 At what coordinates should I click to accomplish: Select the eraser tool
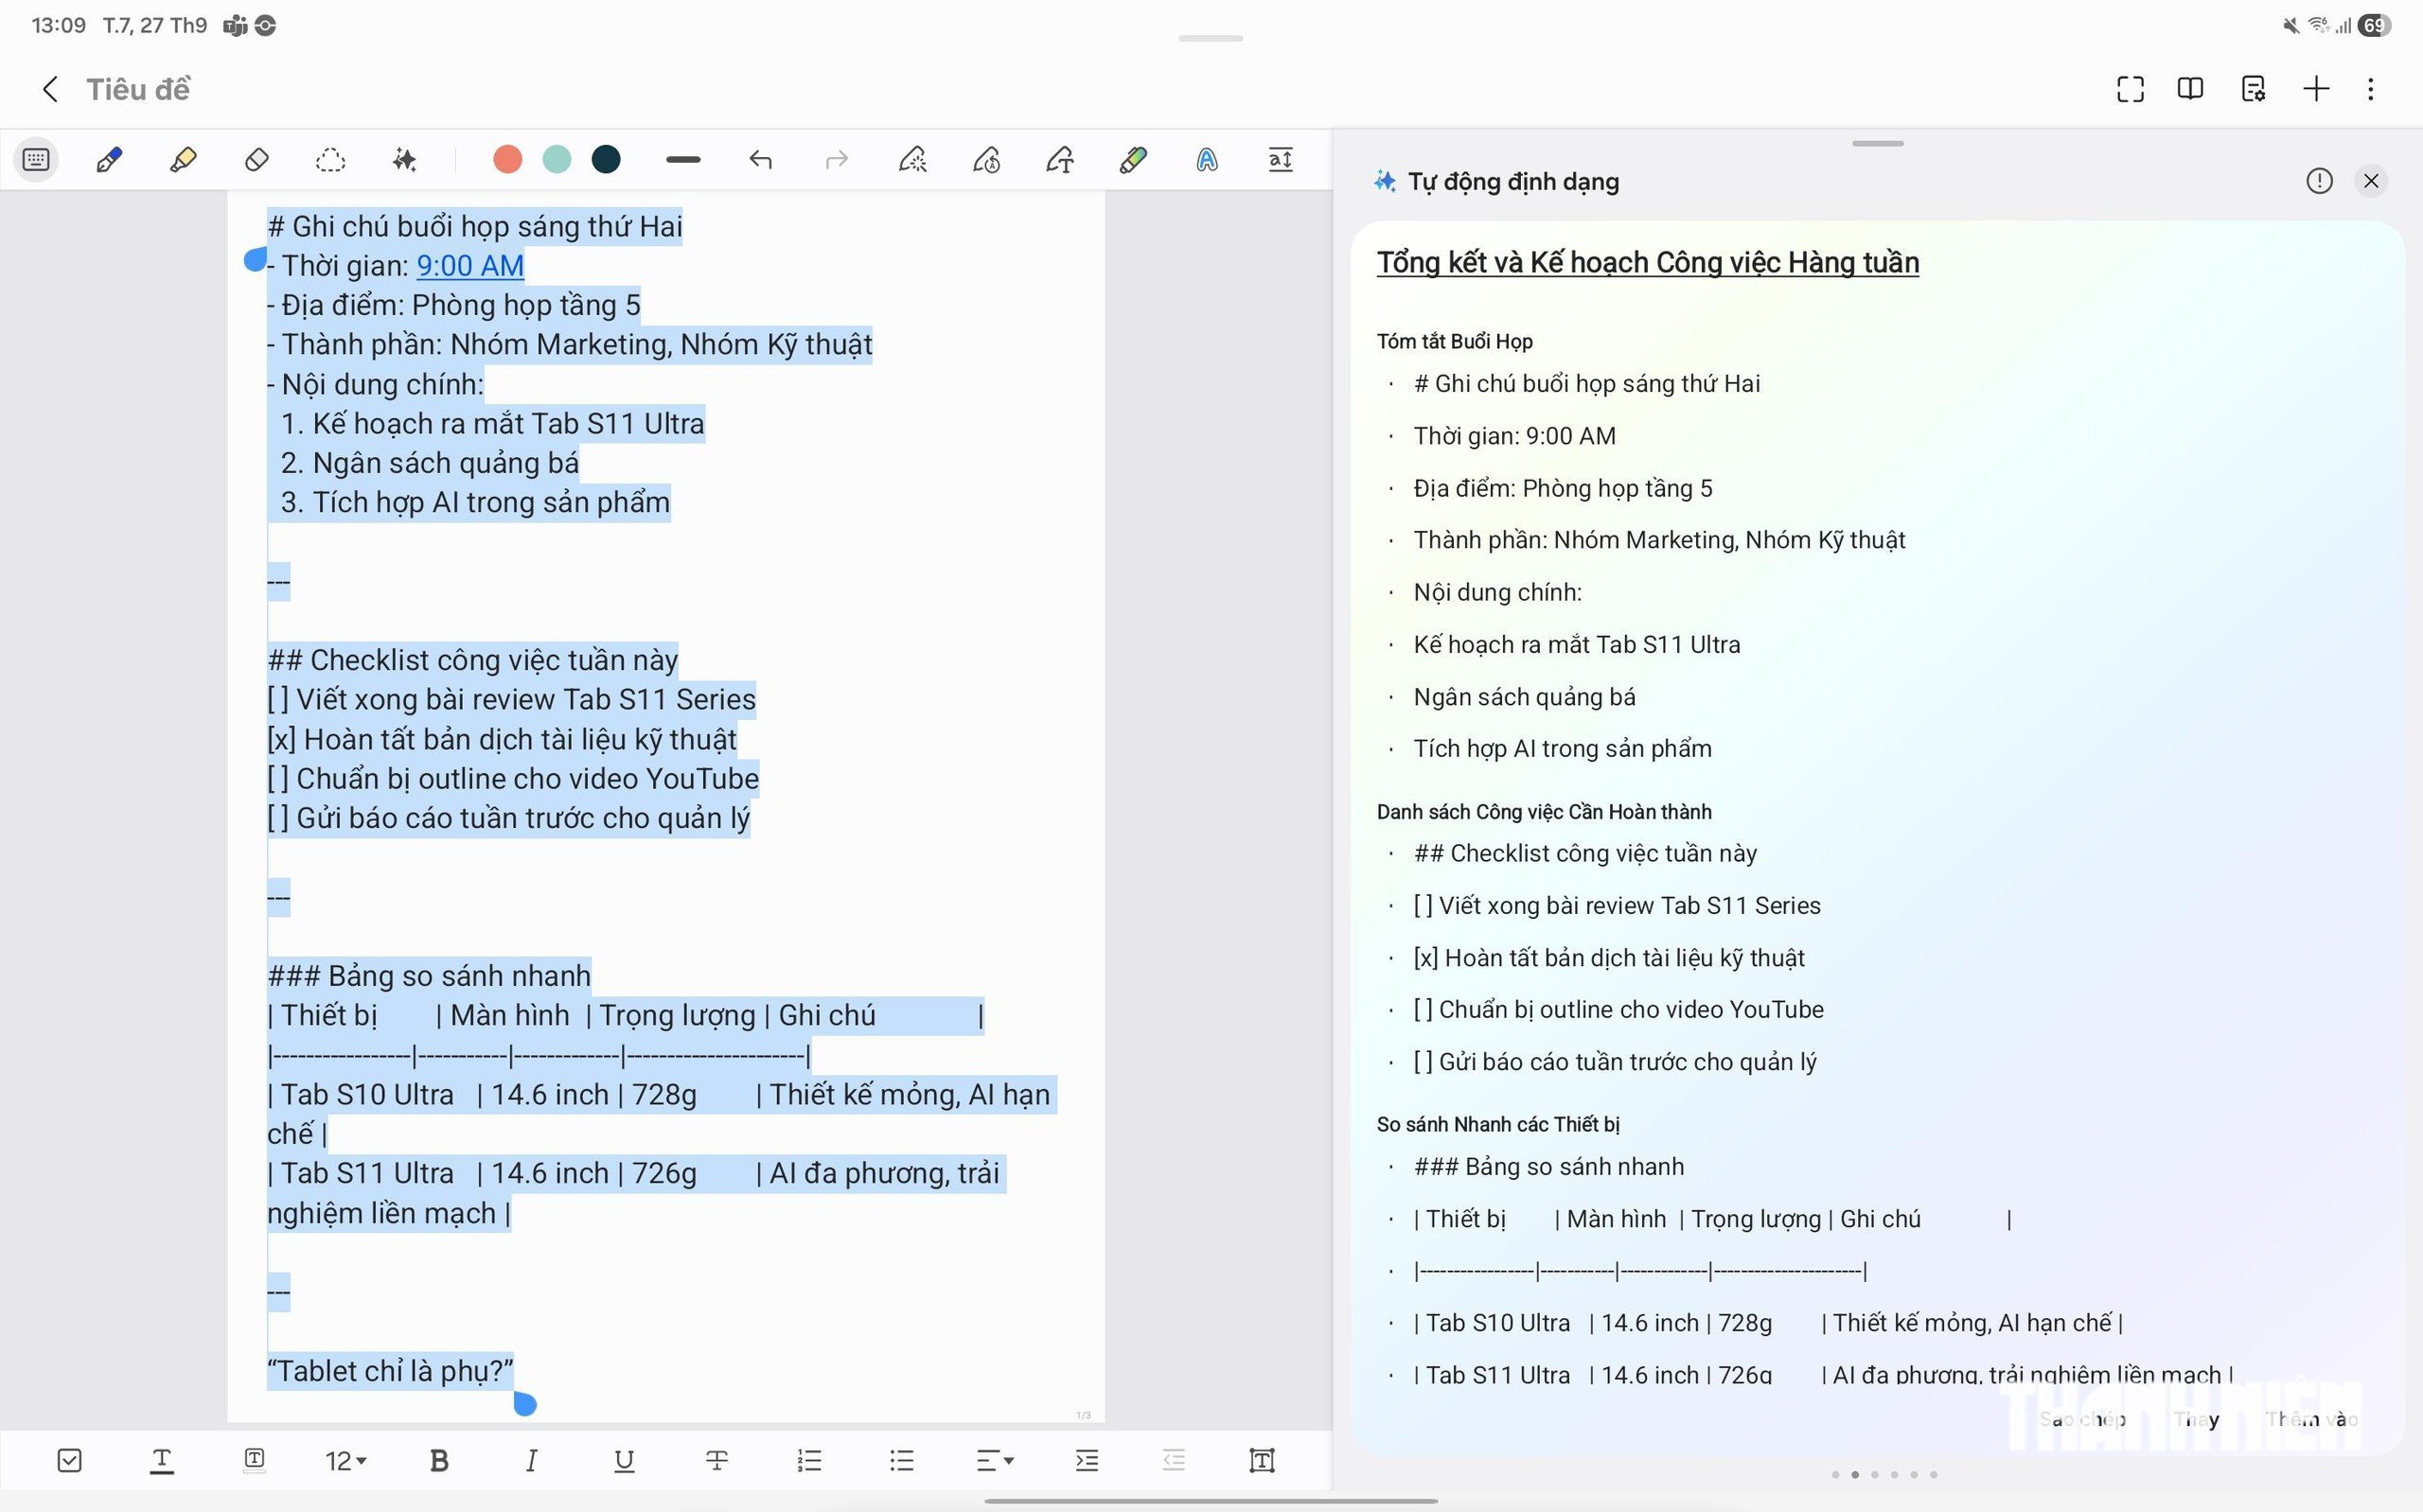(257, 160)
